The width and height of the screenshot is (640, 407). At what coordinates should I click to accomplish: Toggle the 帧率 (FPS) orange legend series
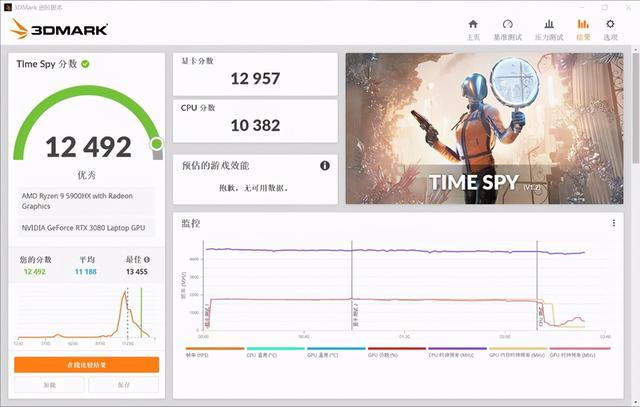[x=215, y=352]
